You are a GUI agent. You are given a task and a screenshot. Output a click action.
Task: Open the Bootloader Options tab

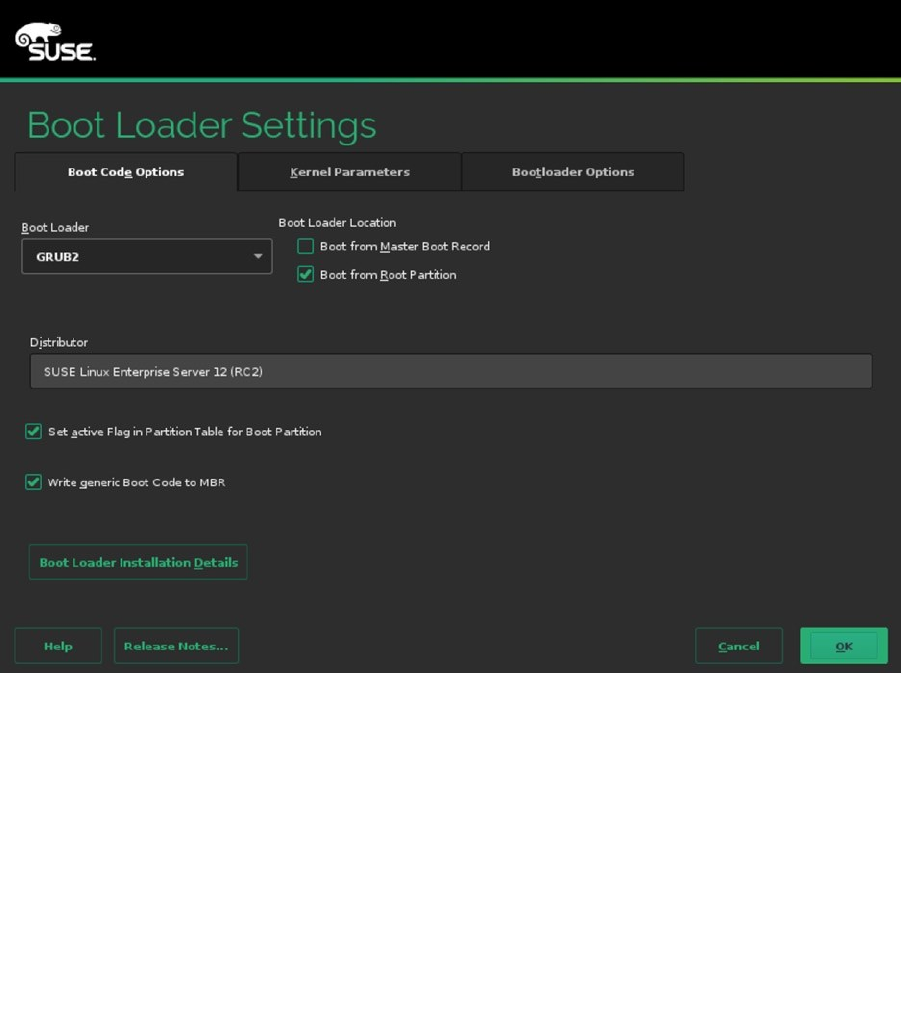pos(573,172)
